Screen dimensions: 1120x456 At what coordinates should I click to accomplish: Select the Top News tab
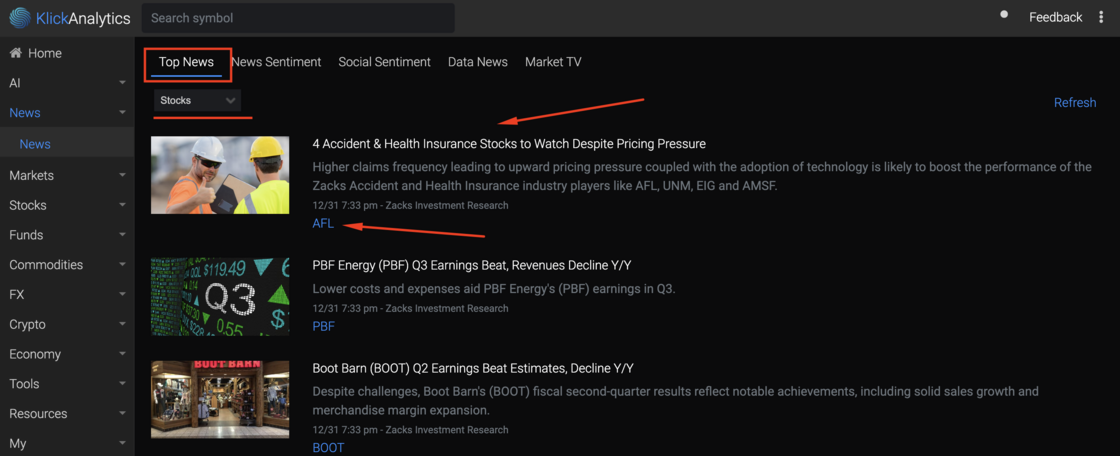click(186, 62)
